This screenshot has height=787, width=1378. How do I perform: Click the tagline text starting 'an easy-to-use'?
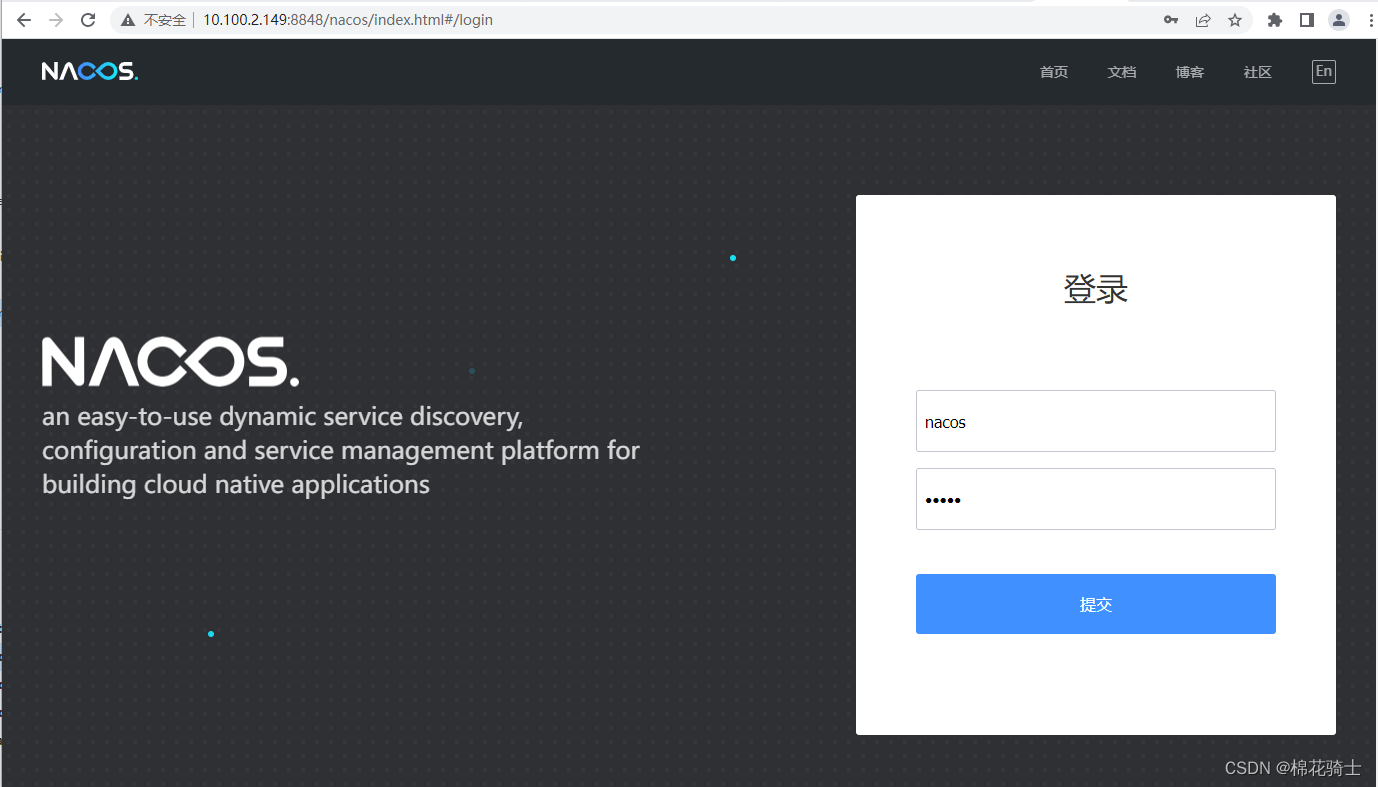pyautogui.click(x=341, y=450)
